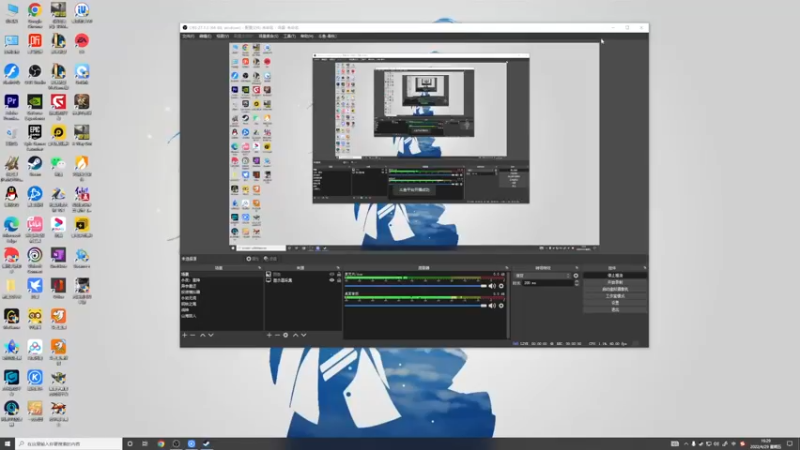
Task: Open Task View on the taskbar
Action: 145,444
